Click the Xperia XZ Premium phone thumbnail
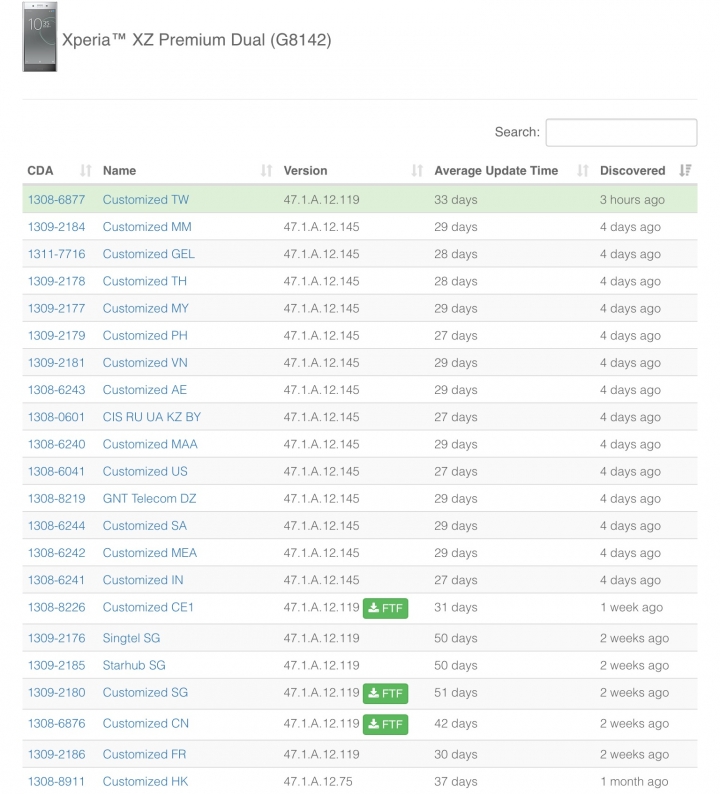Image resolution: width=720 pixels, height=794 pixels. pos(39,36)
